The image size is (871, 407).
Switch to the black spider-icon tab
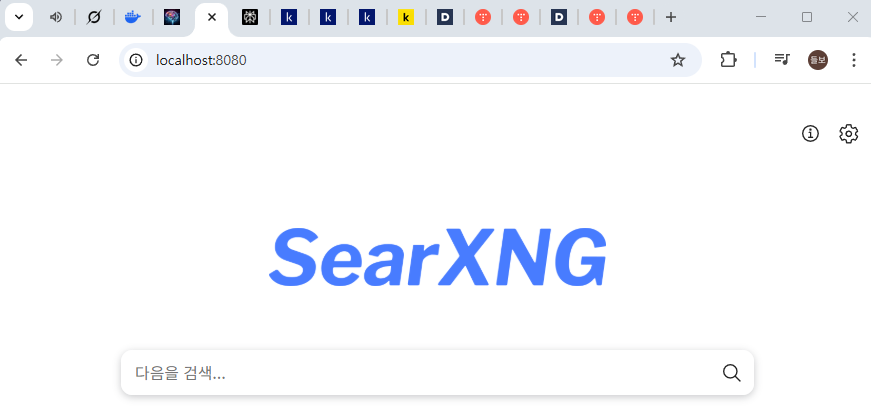click(250, 17)
